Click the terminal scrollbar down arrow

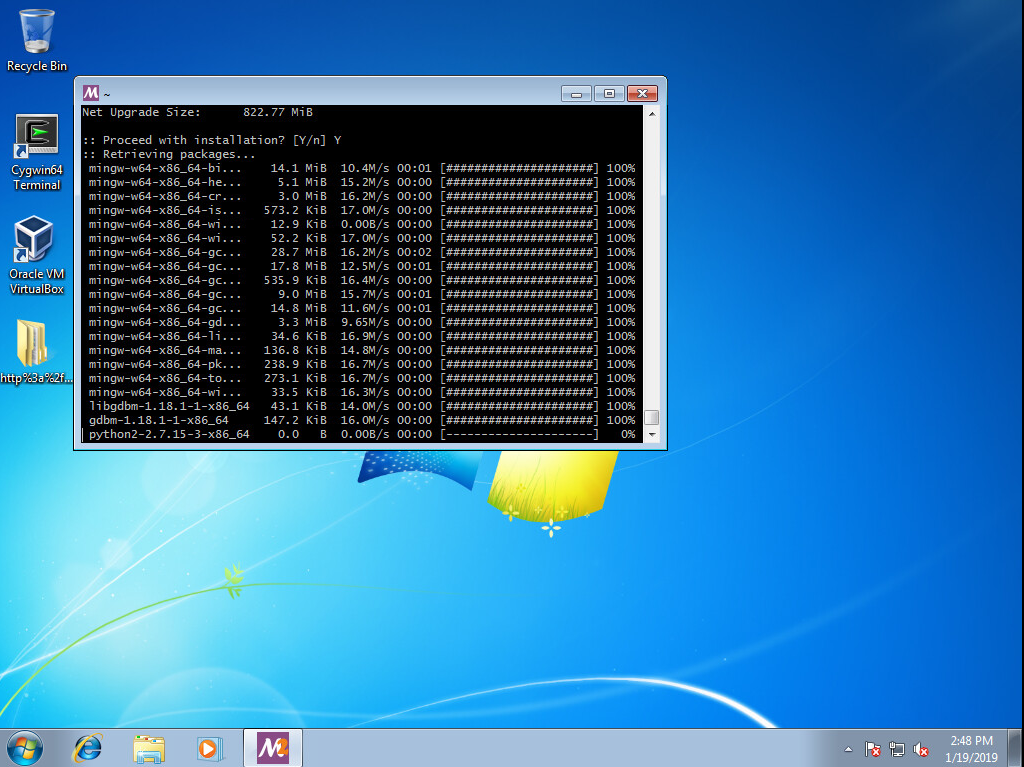pyautogui.click(x=652, y=435)
